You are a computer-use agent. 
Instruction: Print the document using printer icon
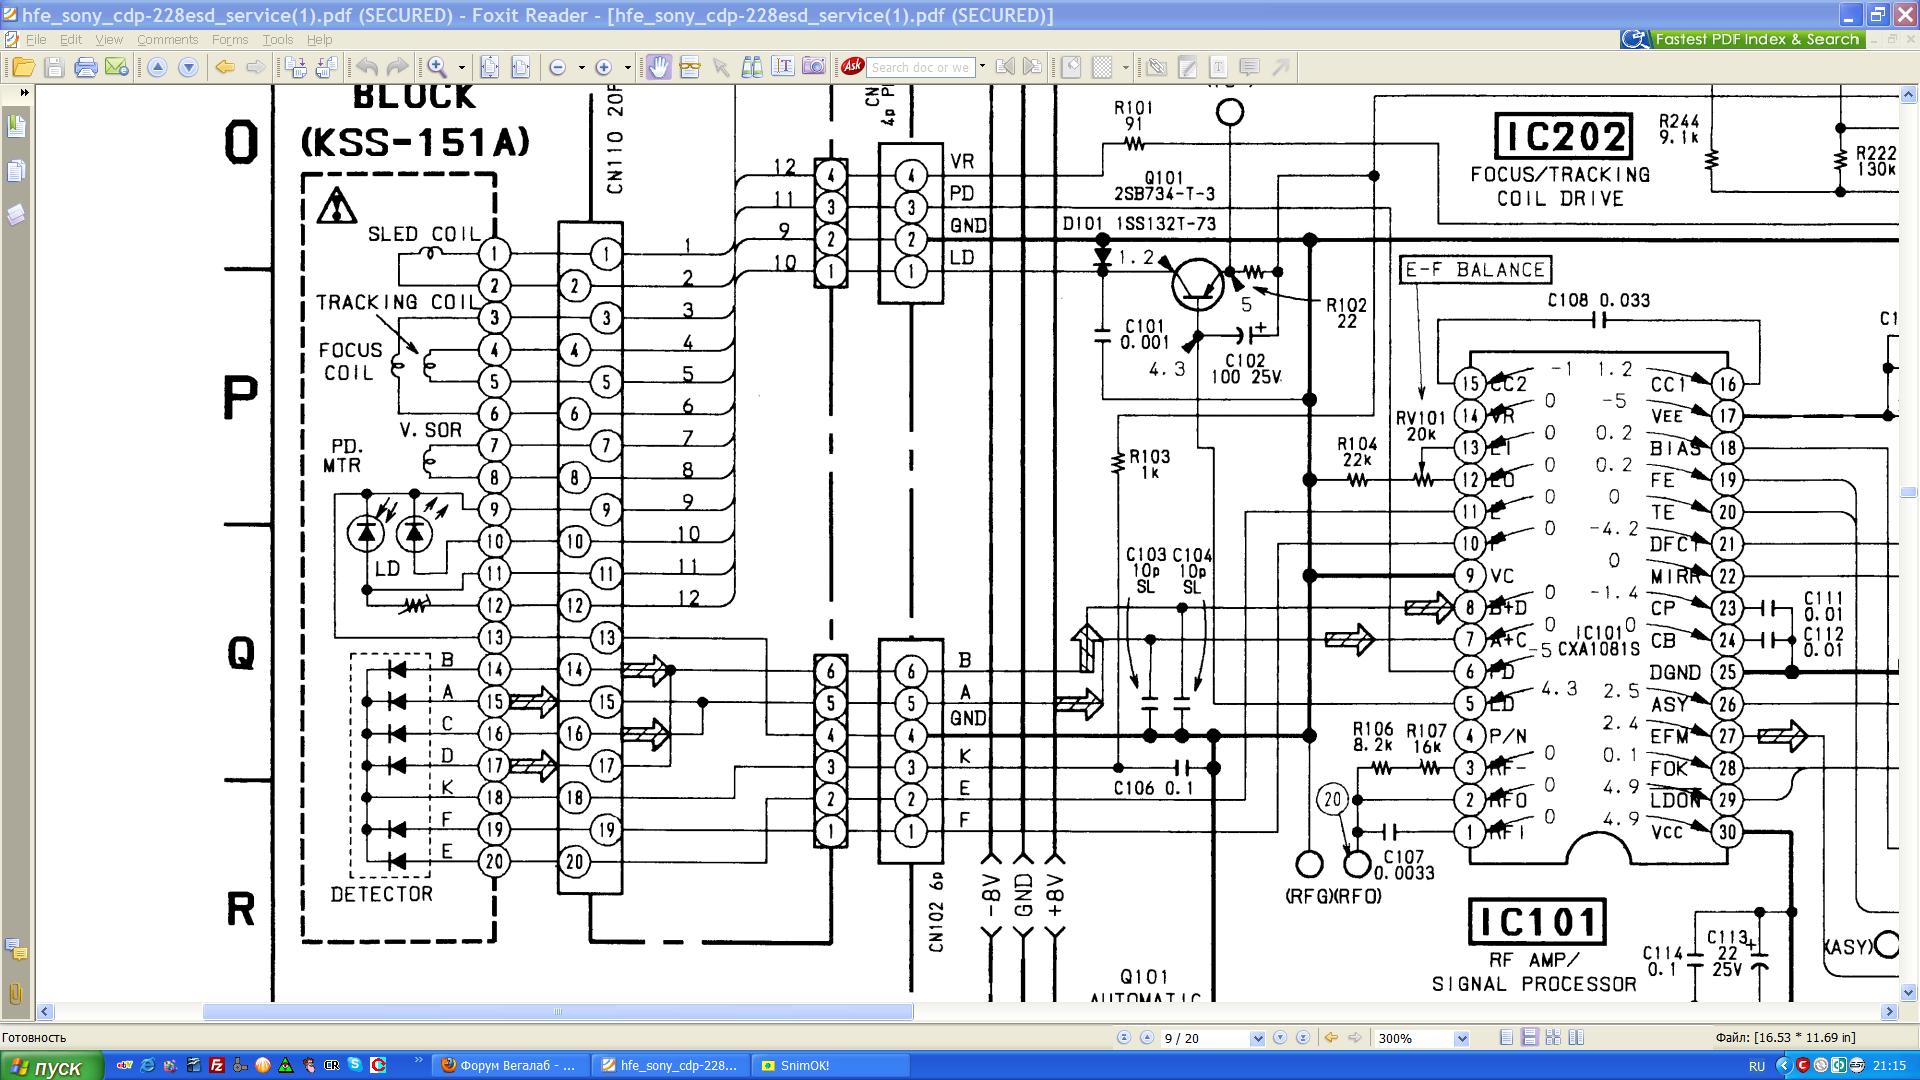tap(86, 67)
